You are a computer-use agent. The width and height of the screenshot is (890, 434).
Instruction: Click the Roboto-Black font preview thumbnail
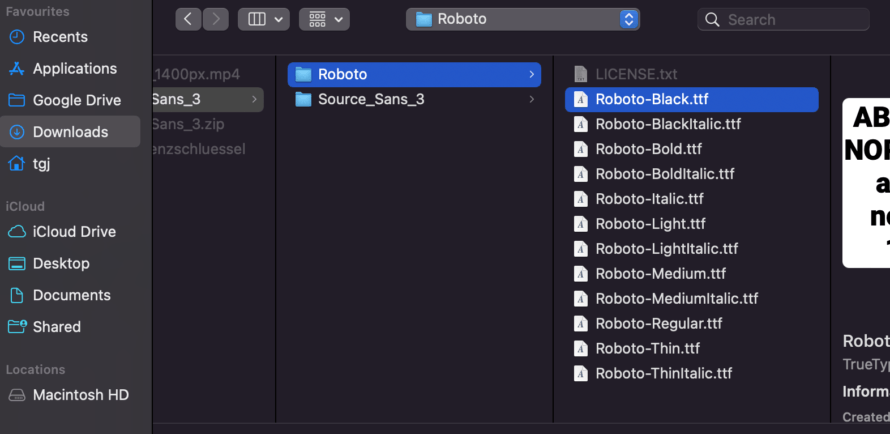[866, 183]
